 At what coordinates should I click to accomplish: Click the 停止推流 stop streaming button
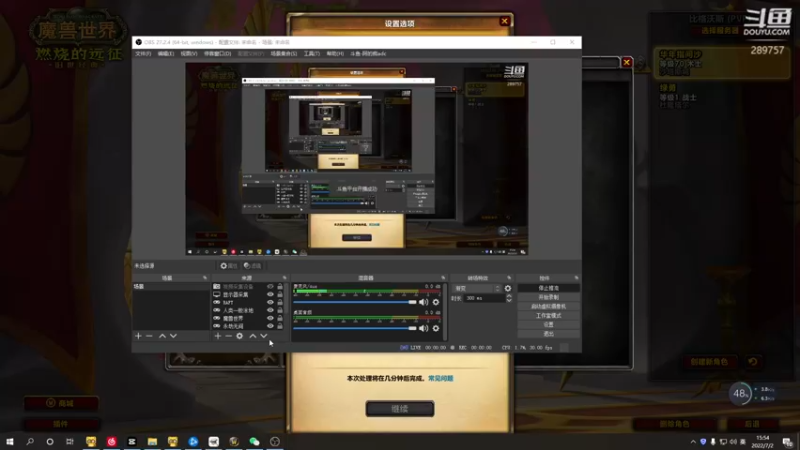[x=548, y=288]
